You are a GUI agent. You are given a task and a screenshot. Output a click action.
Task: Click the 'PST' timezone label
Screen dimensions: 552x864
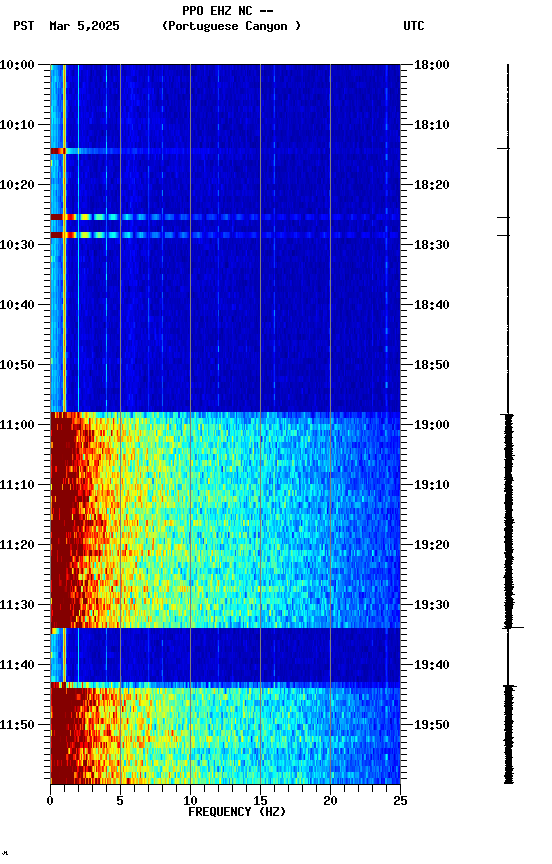tap(24, 26)
